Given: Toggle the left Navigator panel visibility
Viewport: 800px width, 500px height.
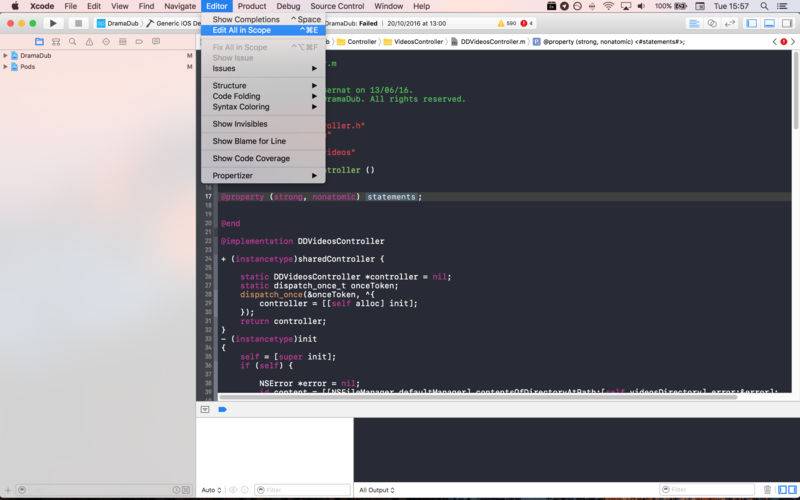Looking at the screenshot, I should (752, 23).
